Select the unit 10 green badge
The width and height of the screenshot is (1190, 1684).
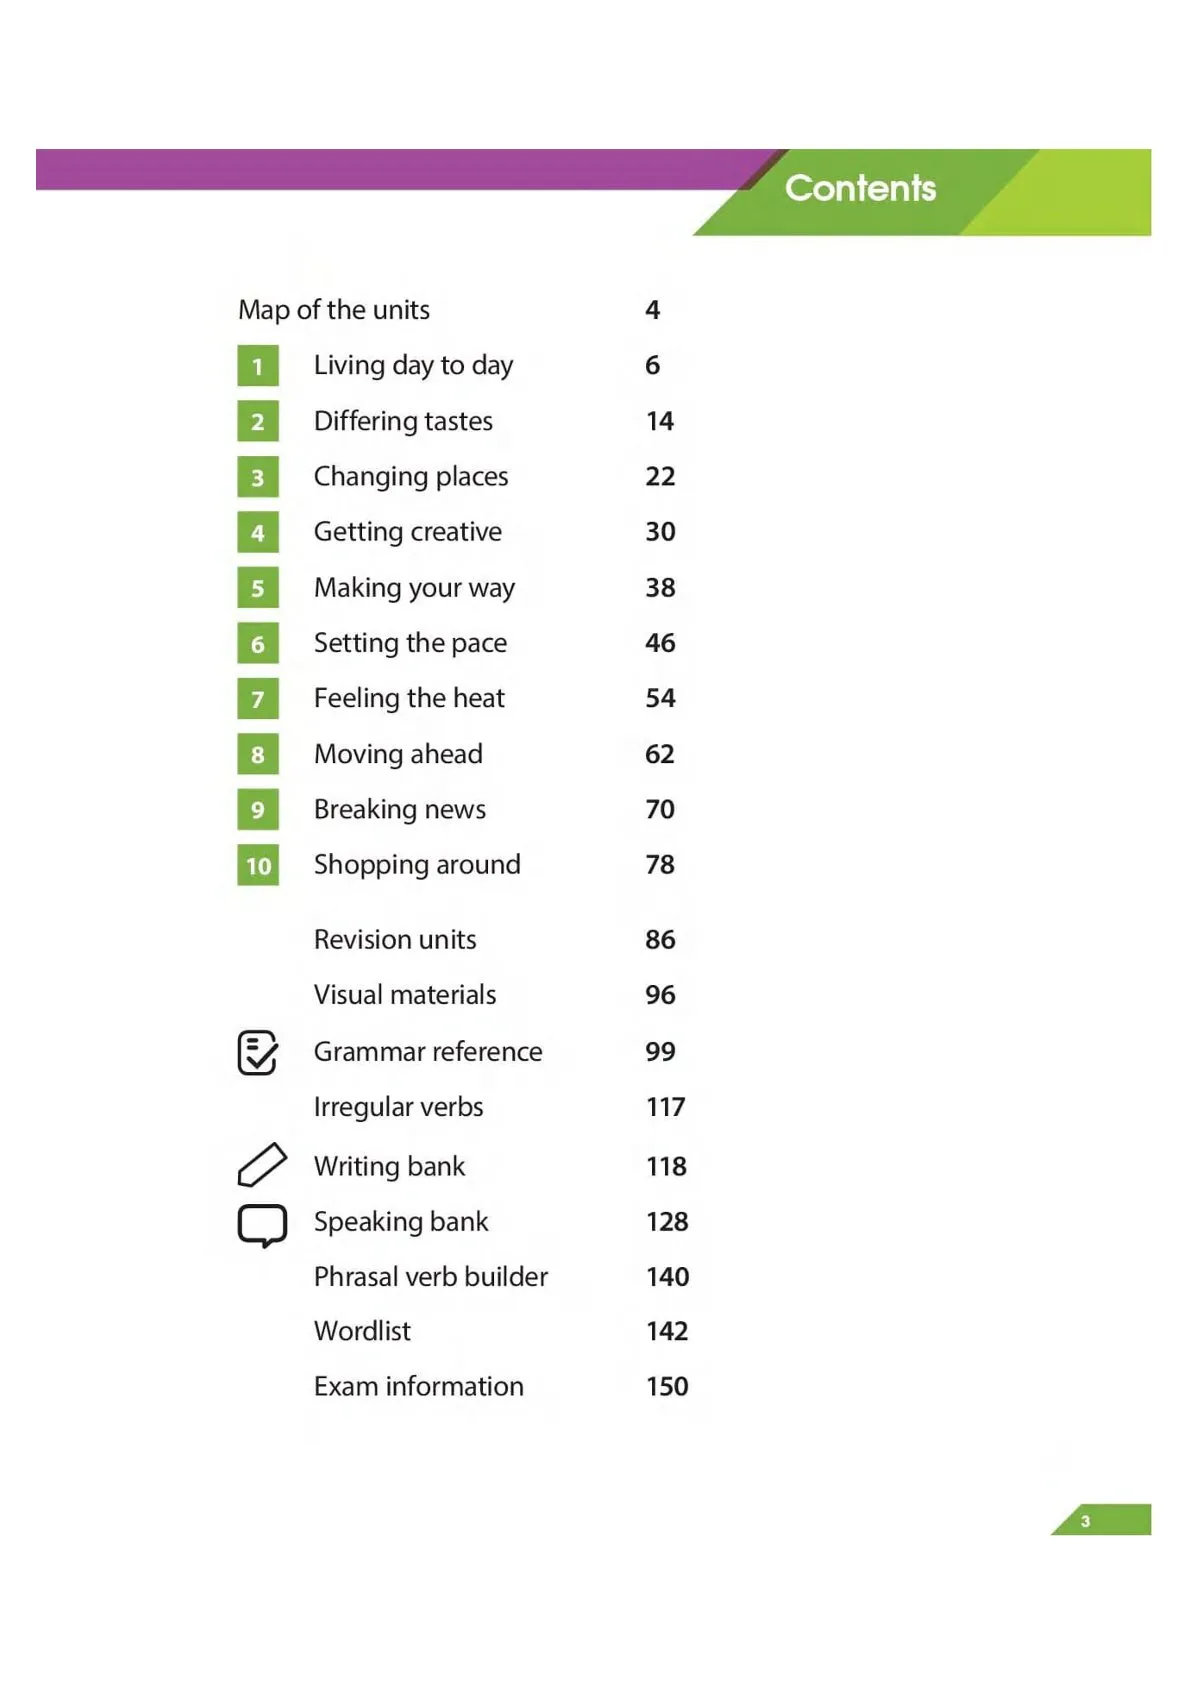coord(258,865)
